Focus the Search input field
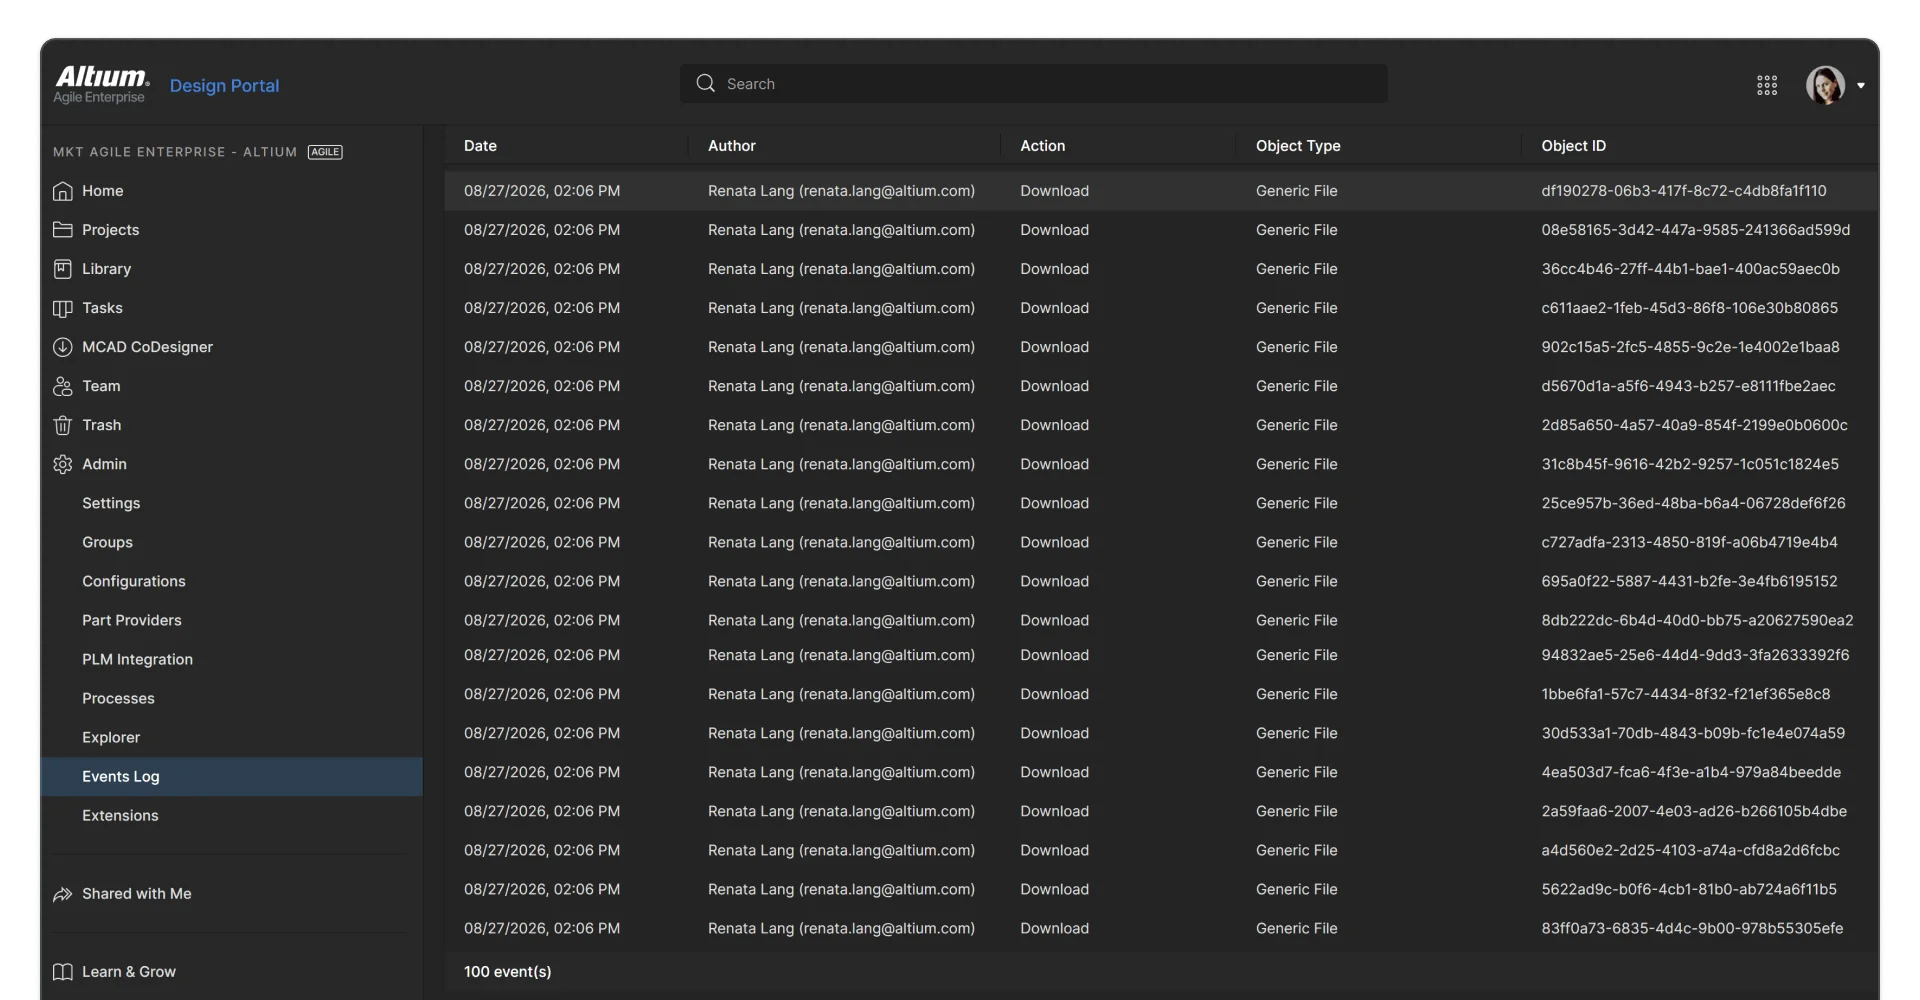The height and width of the screenshot is (1000, 1920). tap(1034, 84)
